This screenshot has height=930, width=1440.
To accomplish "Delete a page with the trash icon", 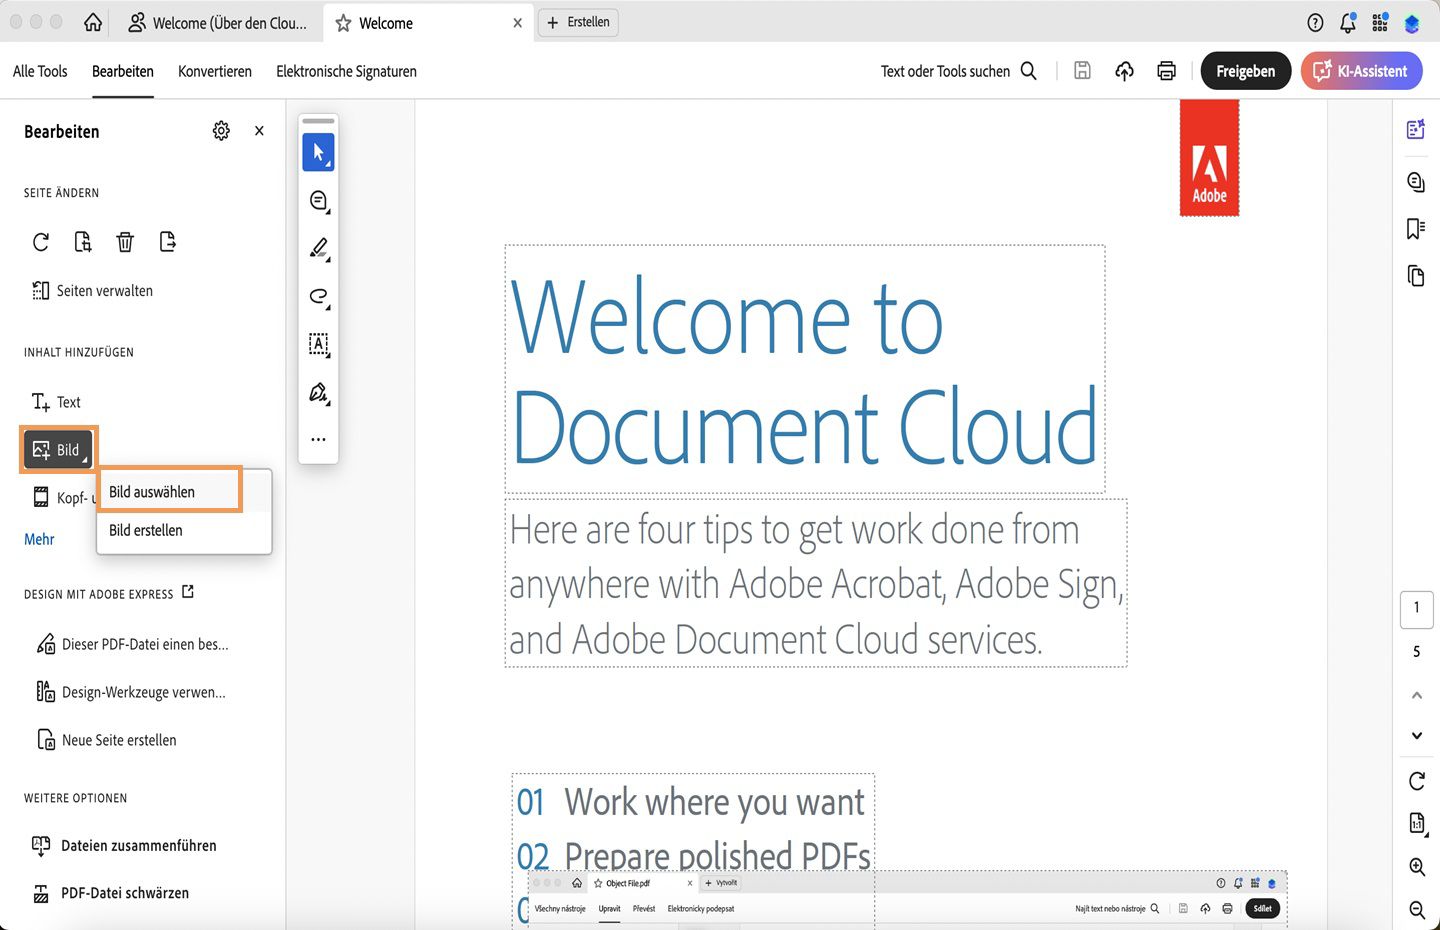I will coord(124,241).
